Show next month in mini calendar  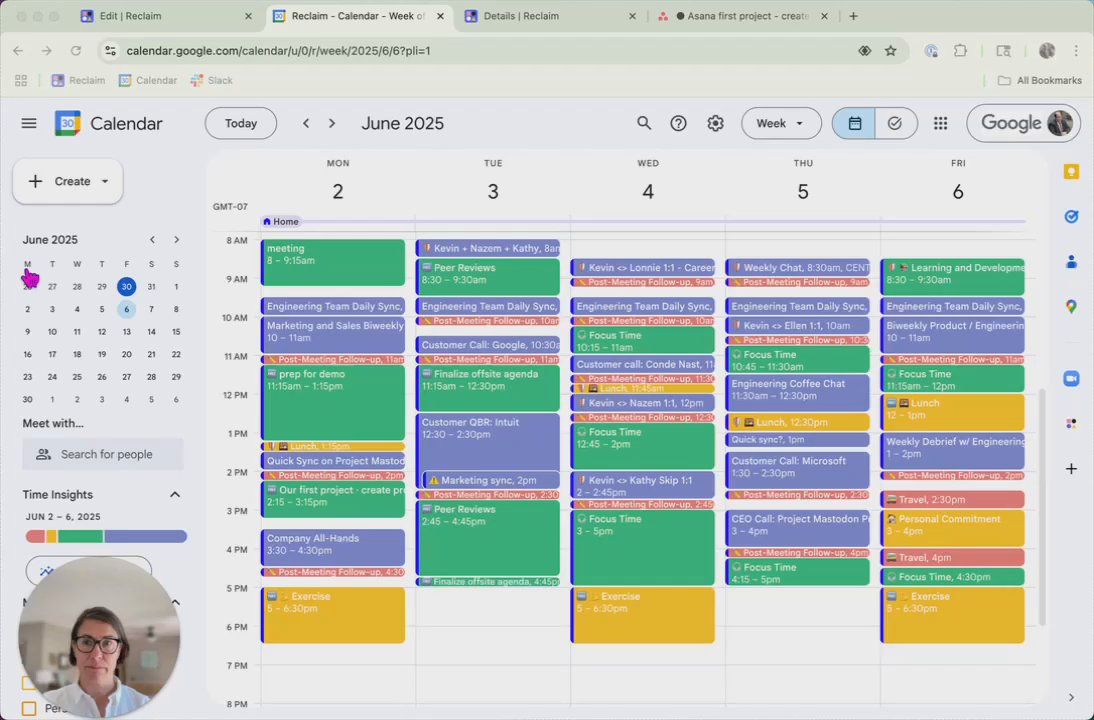177,240
